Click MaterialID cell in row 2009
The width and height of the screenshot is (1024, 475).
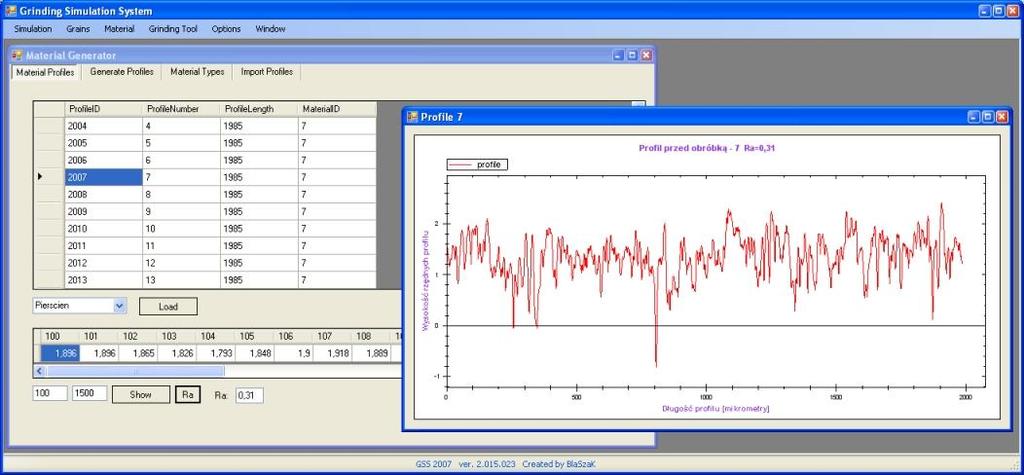pos(337,212)
